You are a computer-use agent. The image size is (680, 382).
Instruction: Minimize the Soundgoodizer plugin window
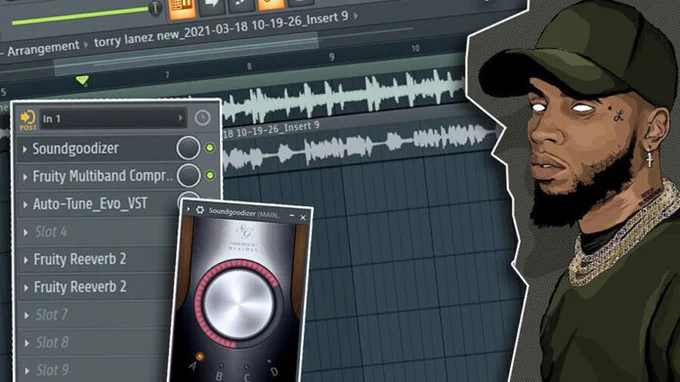coord(292,215)
